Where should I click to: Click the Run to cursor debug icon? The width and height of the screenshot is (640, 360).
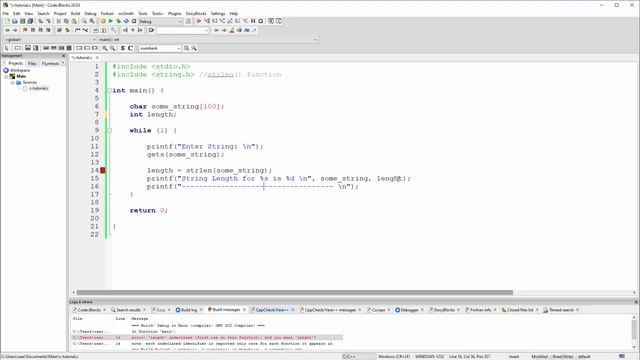(207, 21)
